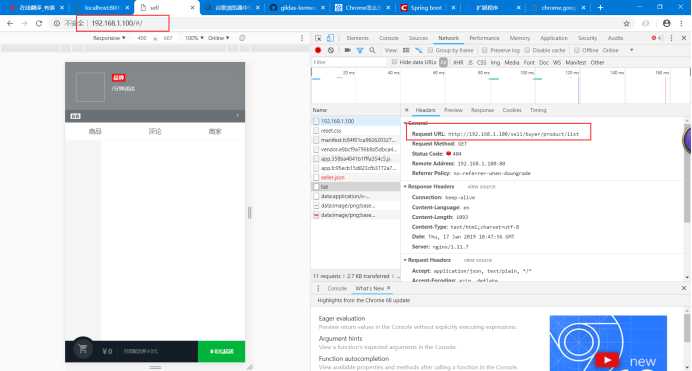
Task: Select reset.css request row
Action: click(x=356, y=131)
